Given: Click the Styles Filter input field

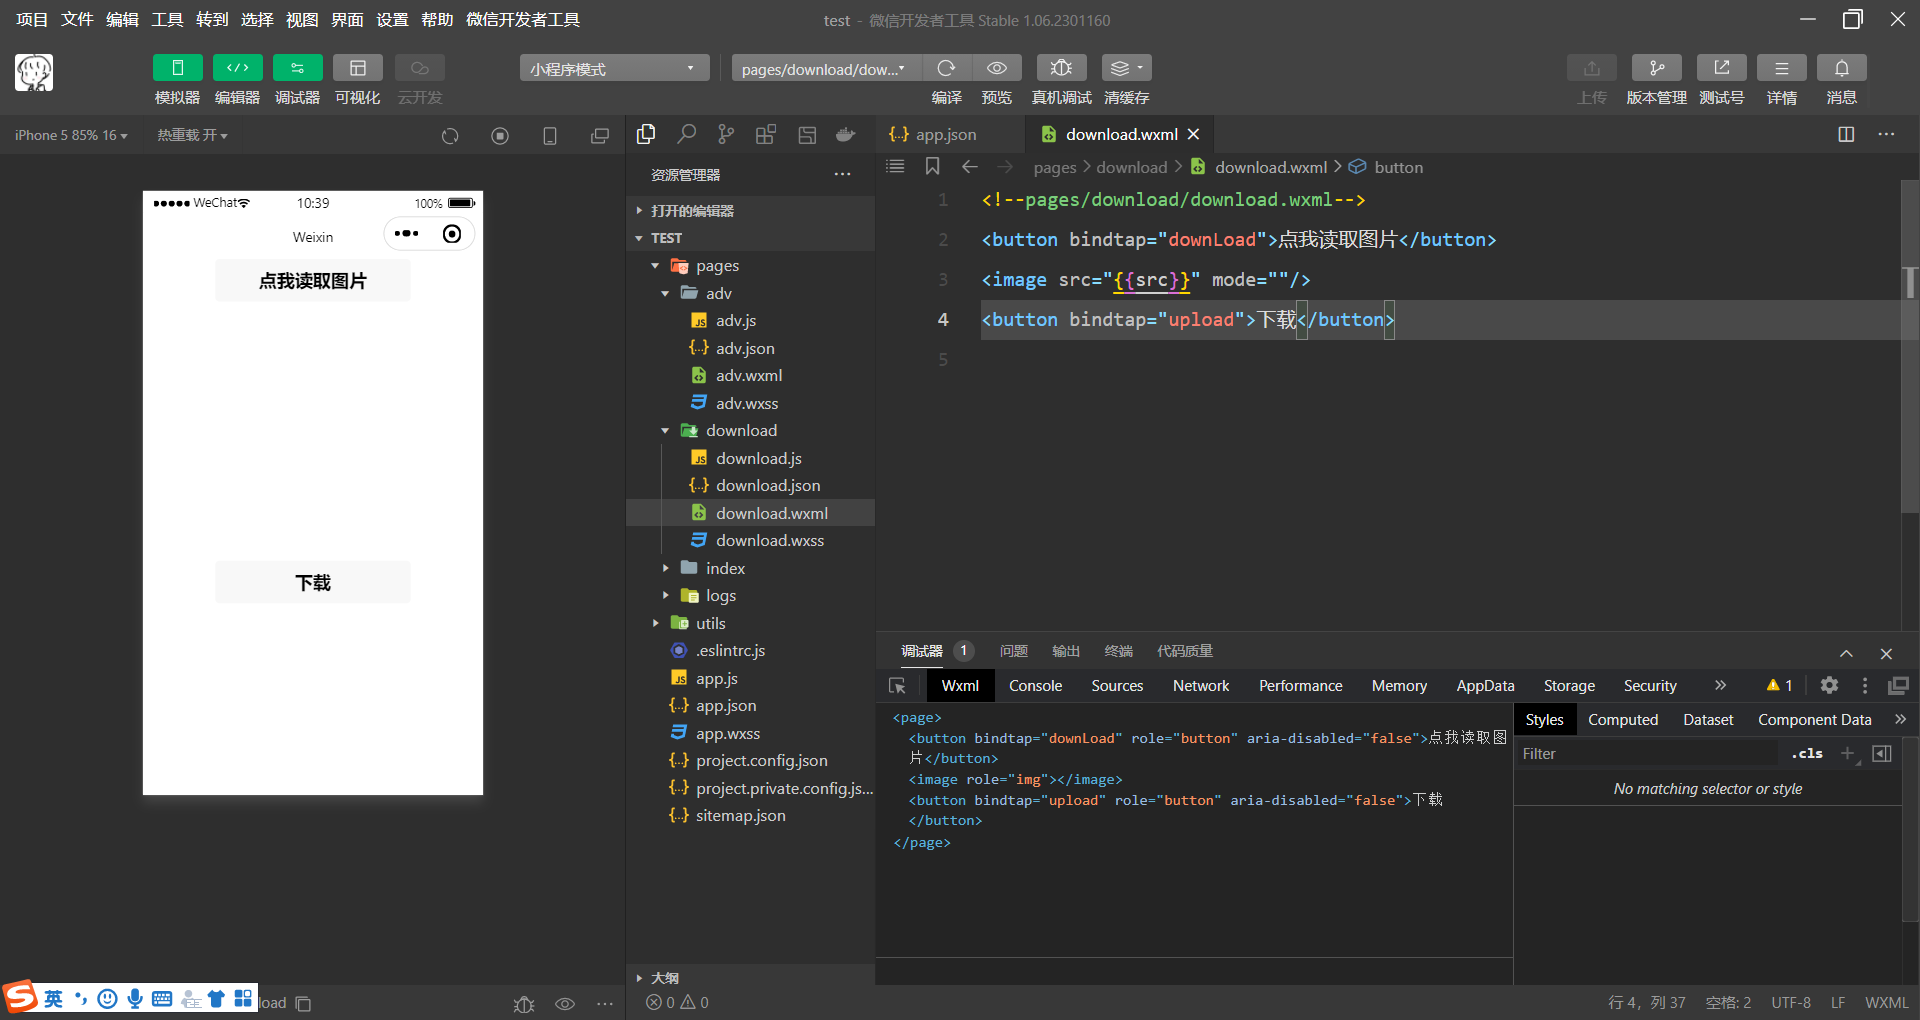Looking at the screenshot, I should 1645,753.
